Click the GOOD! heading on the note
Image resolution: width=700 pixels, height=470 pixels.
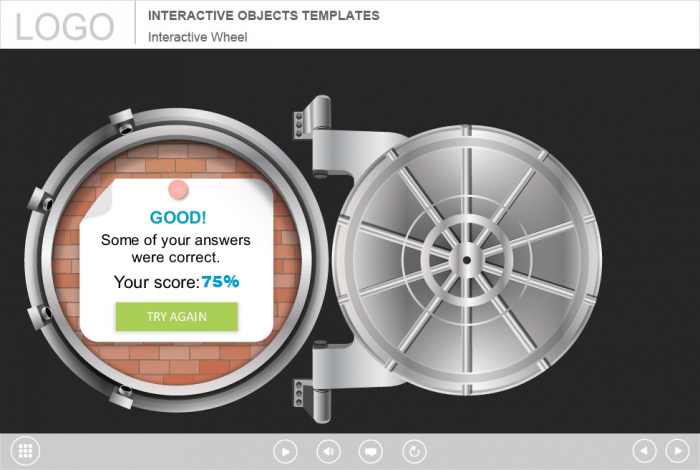coord(178,217)
